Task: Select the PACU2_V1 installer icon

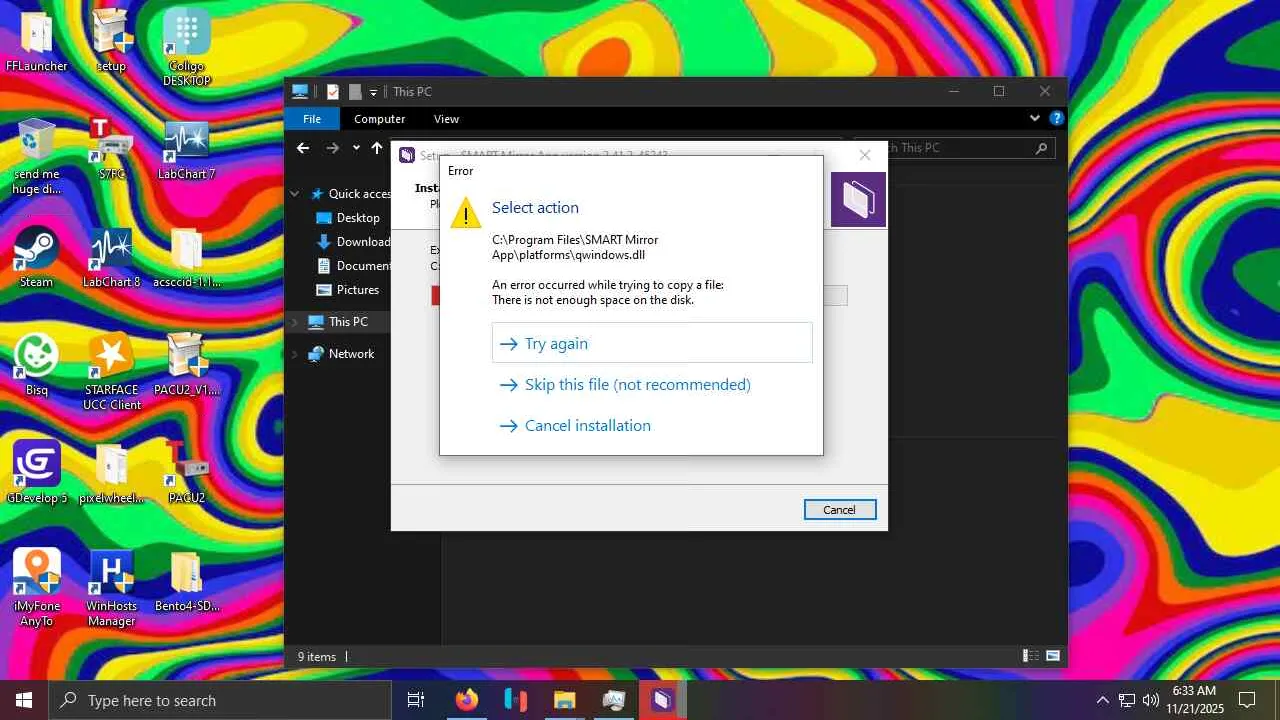Action: [x=187, y=366]
